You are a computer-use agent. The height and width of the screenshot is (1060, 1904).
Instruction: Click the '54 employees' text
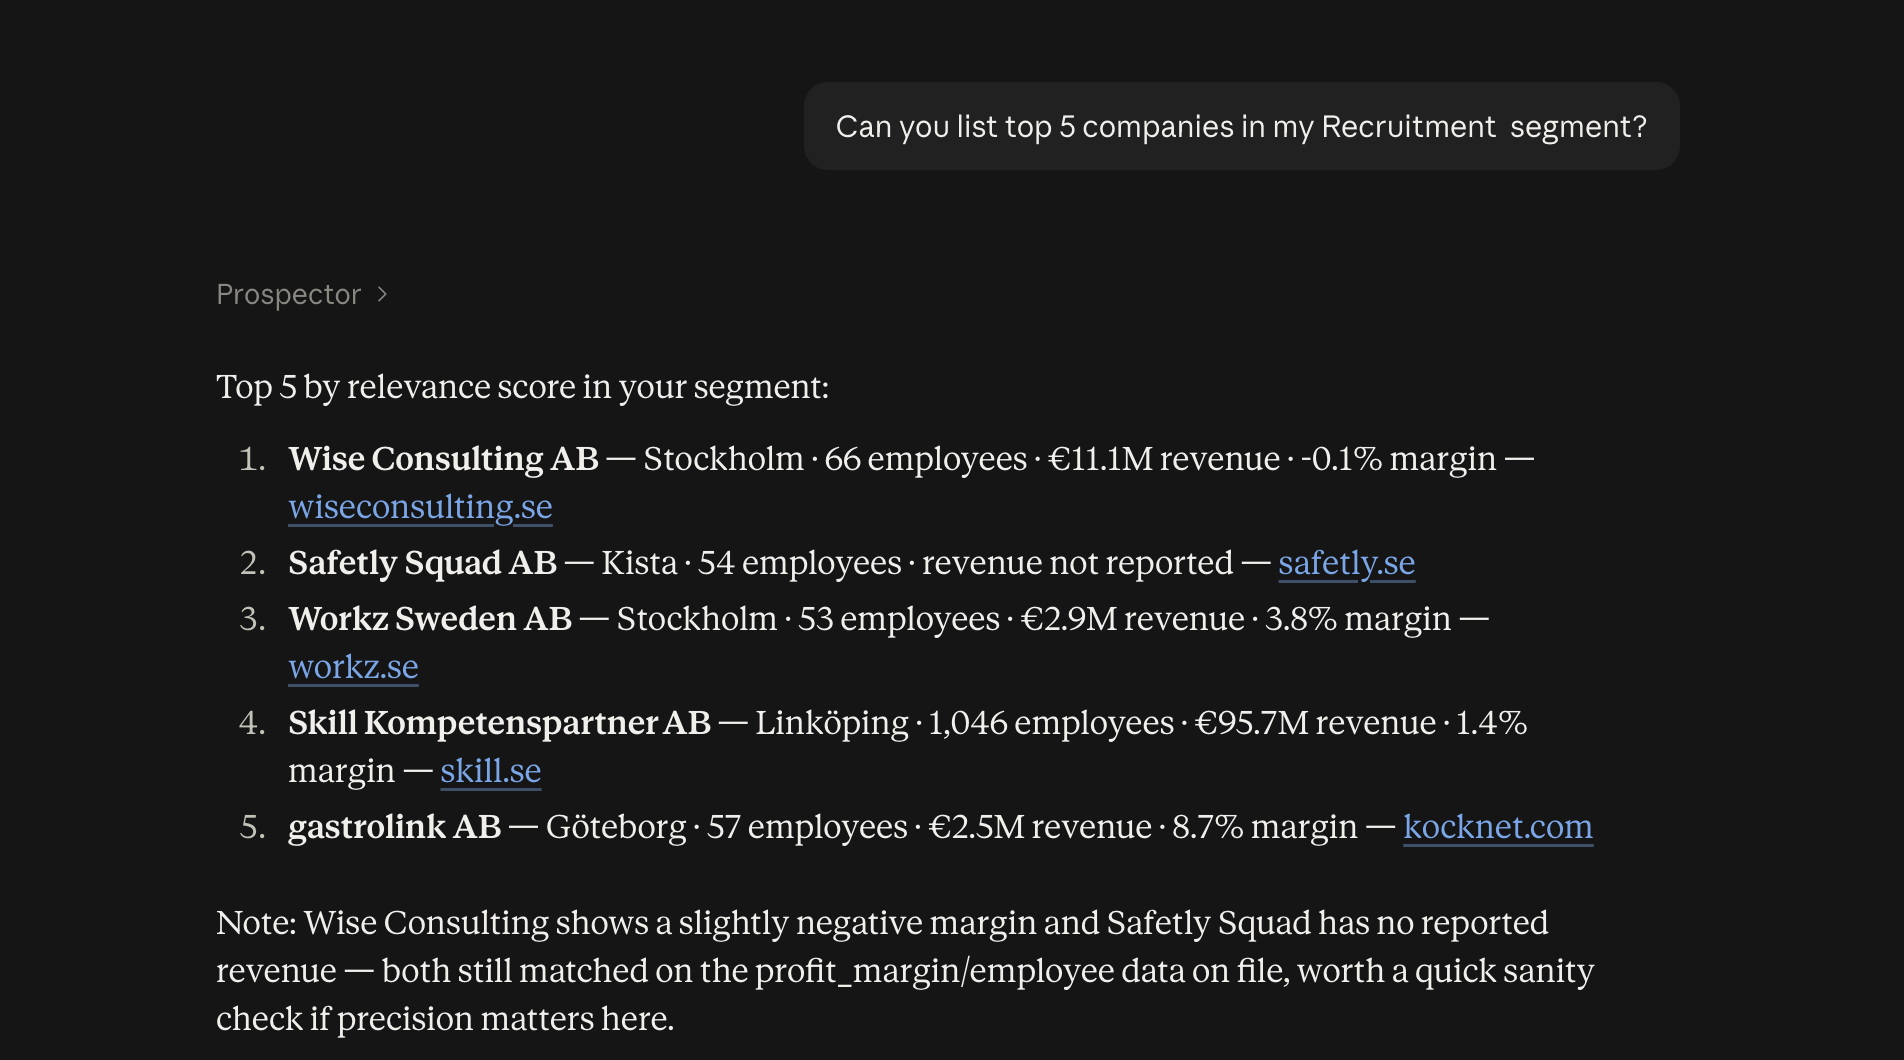[799, 563]
